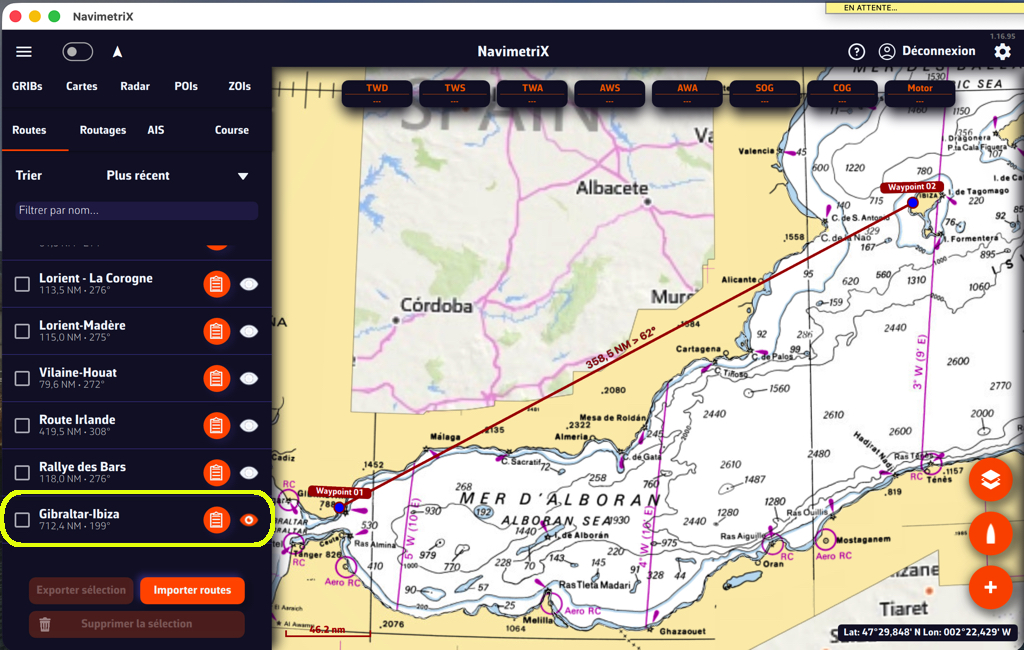Click the Importer routes button
The image size is (1024, 650).
[193, 590]
